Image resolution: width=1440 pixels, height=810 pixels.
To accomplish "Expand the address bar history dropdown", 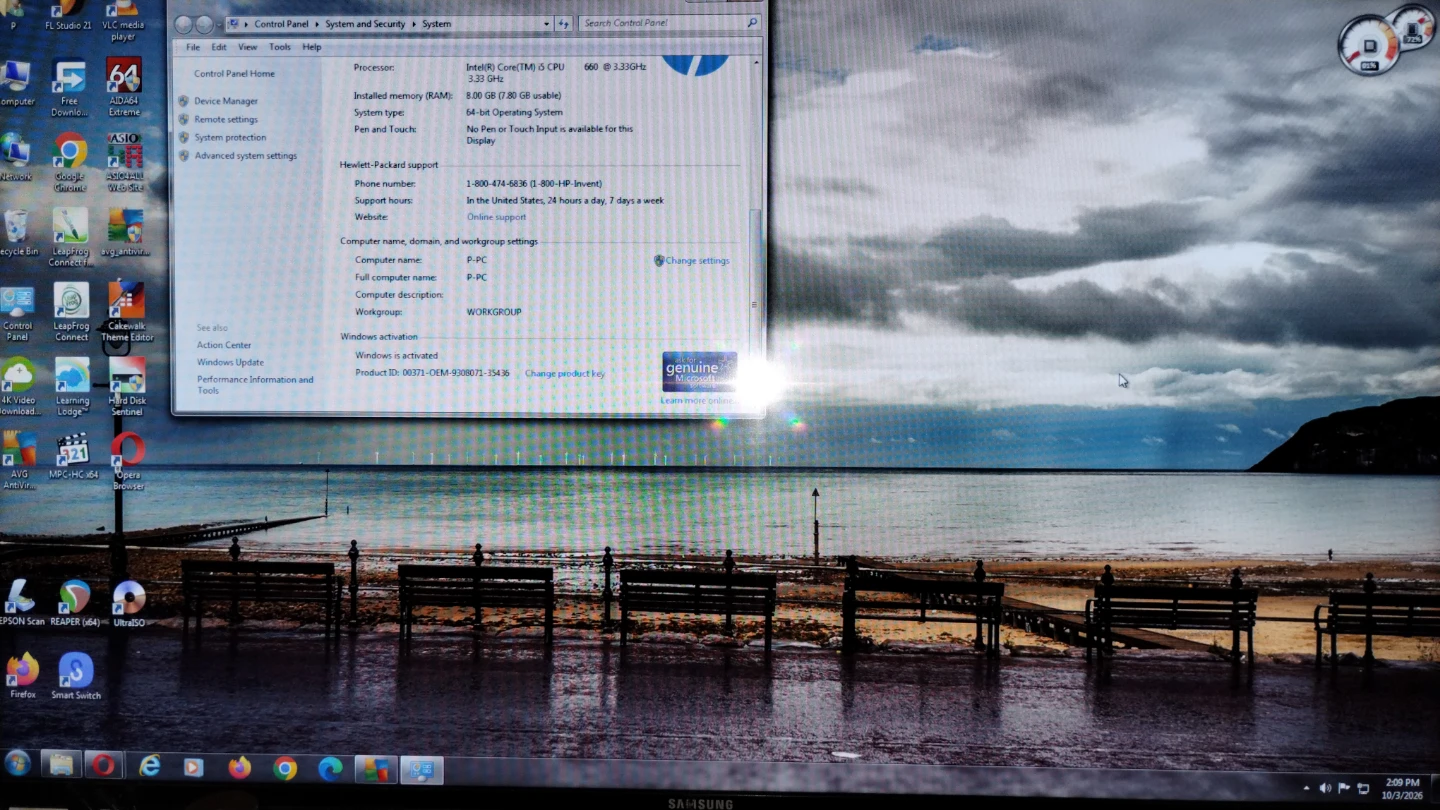I will click(x=547, y=23).
